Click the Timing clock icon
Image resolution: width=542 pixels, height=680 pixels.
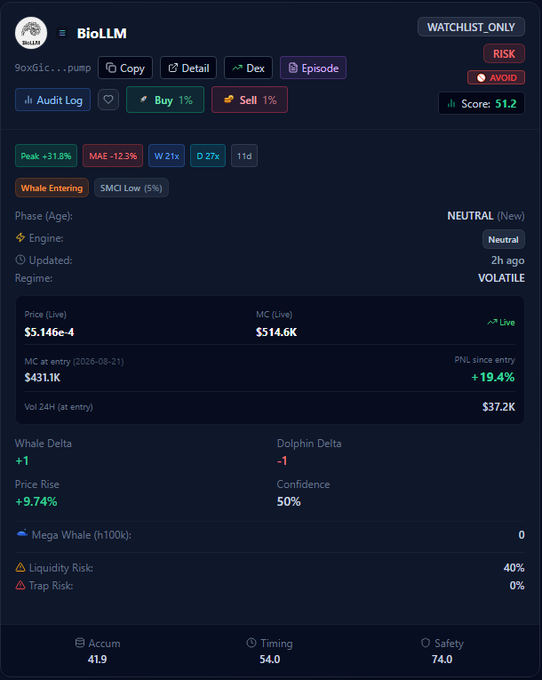pos(251,643)
